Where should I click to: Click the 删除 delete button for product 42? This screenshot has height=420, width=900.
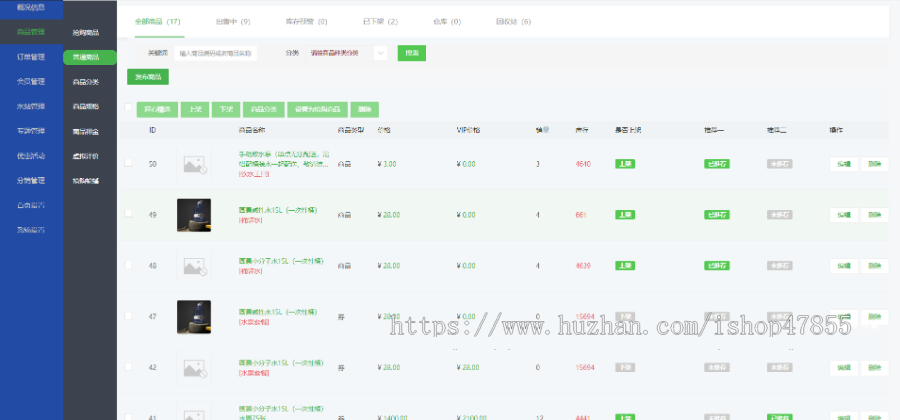[x=875, y=368]
